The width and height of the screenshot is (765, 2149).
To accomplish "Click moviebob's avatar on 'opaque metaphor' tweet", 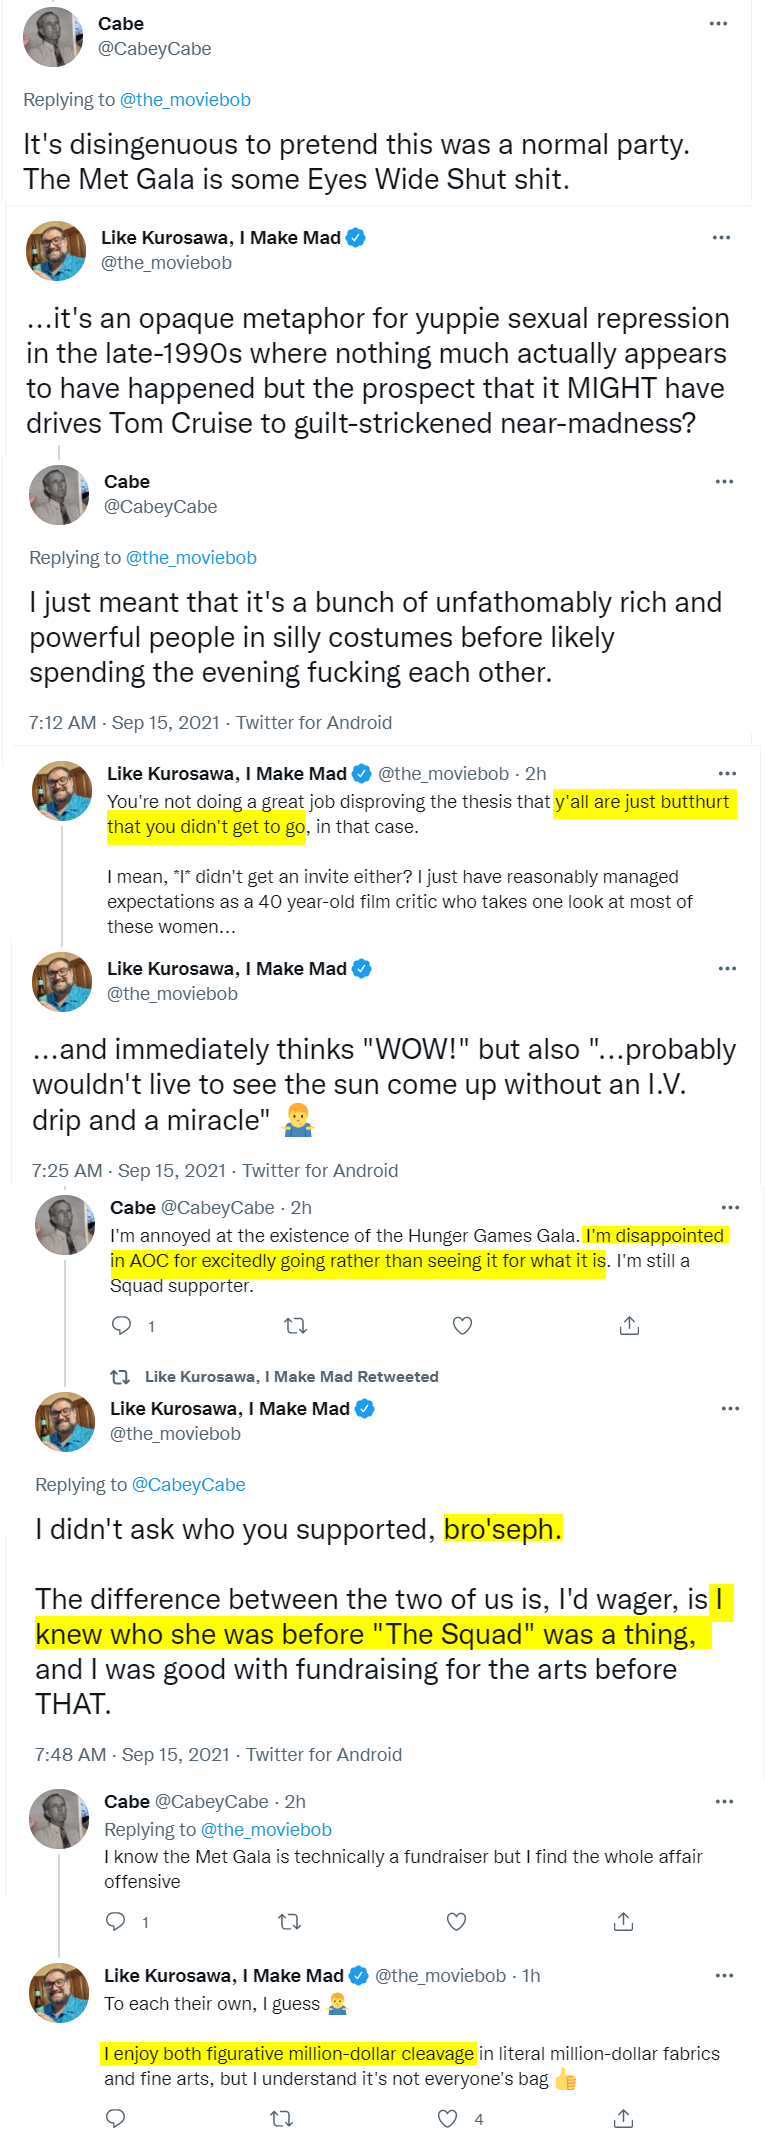I will pos(56,251).
